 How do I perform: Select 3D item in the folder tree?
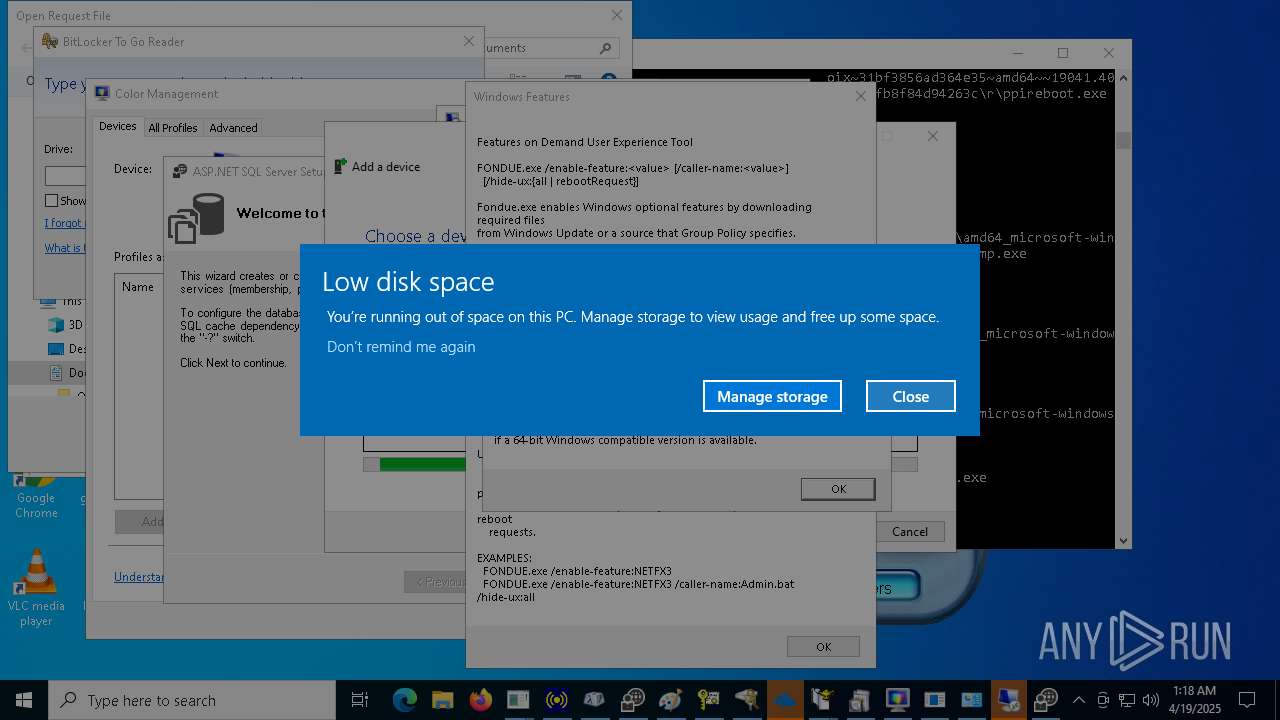pos(67,325)
